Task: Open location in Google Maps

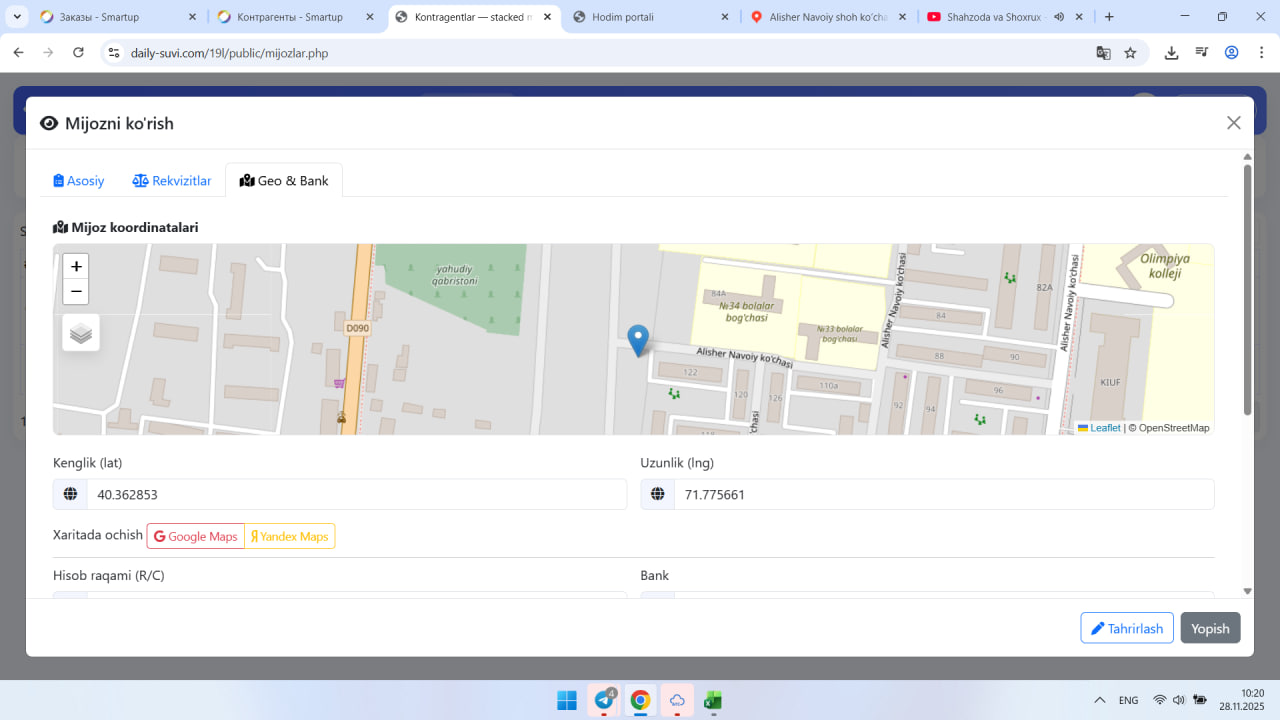Action: (196, 536)
